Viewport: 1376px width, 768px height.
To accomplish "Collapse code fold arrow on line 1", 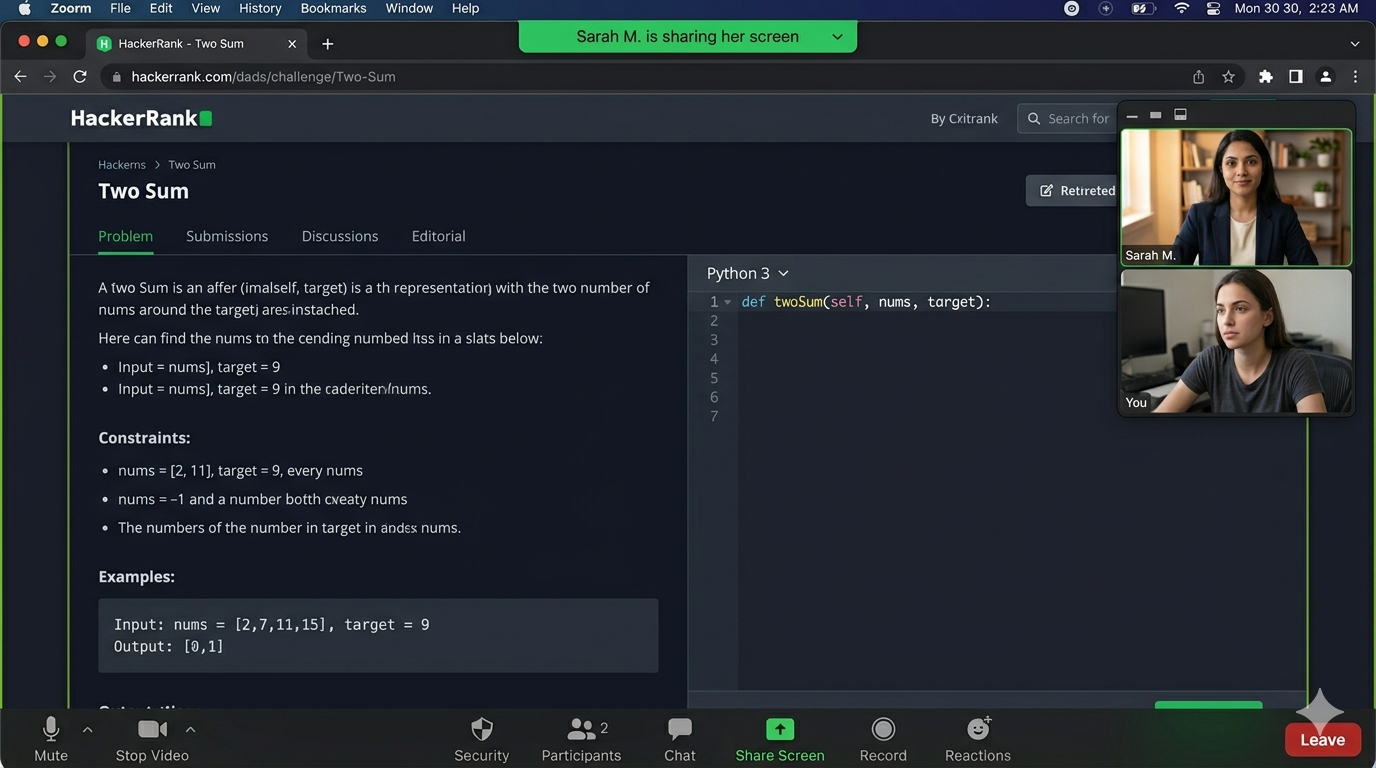I will (x=728, y=302).
